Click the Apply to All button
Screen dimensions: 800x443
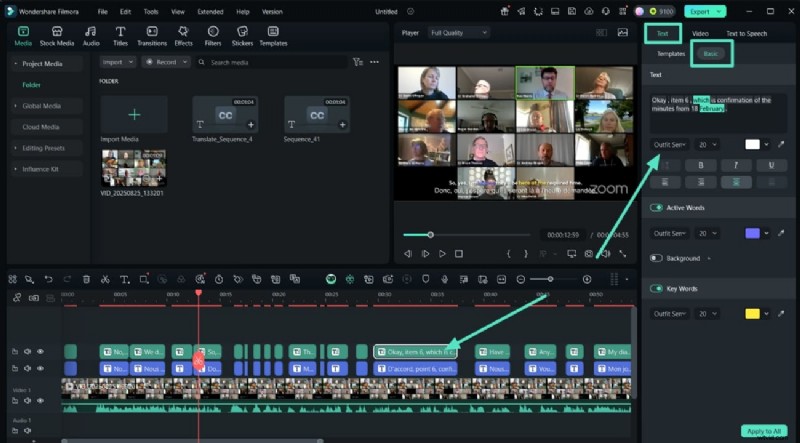point(763,430)
